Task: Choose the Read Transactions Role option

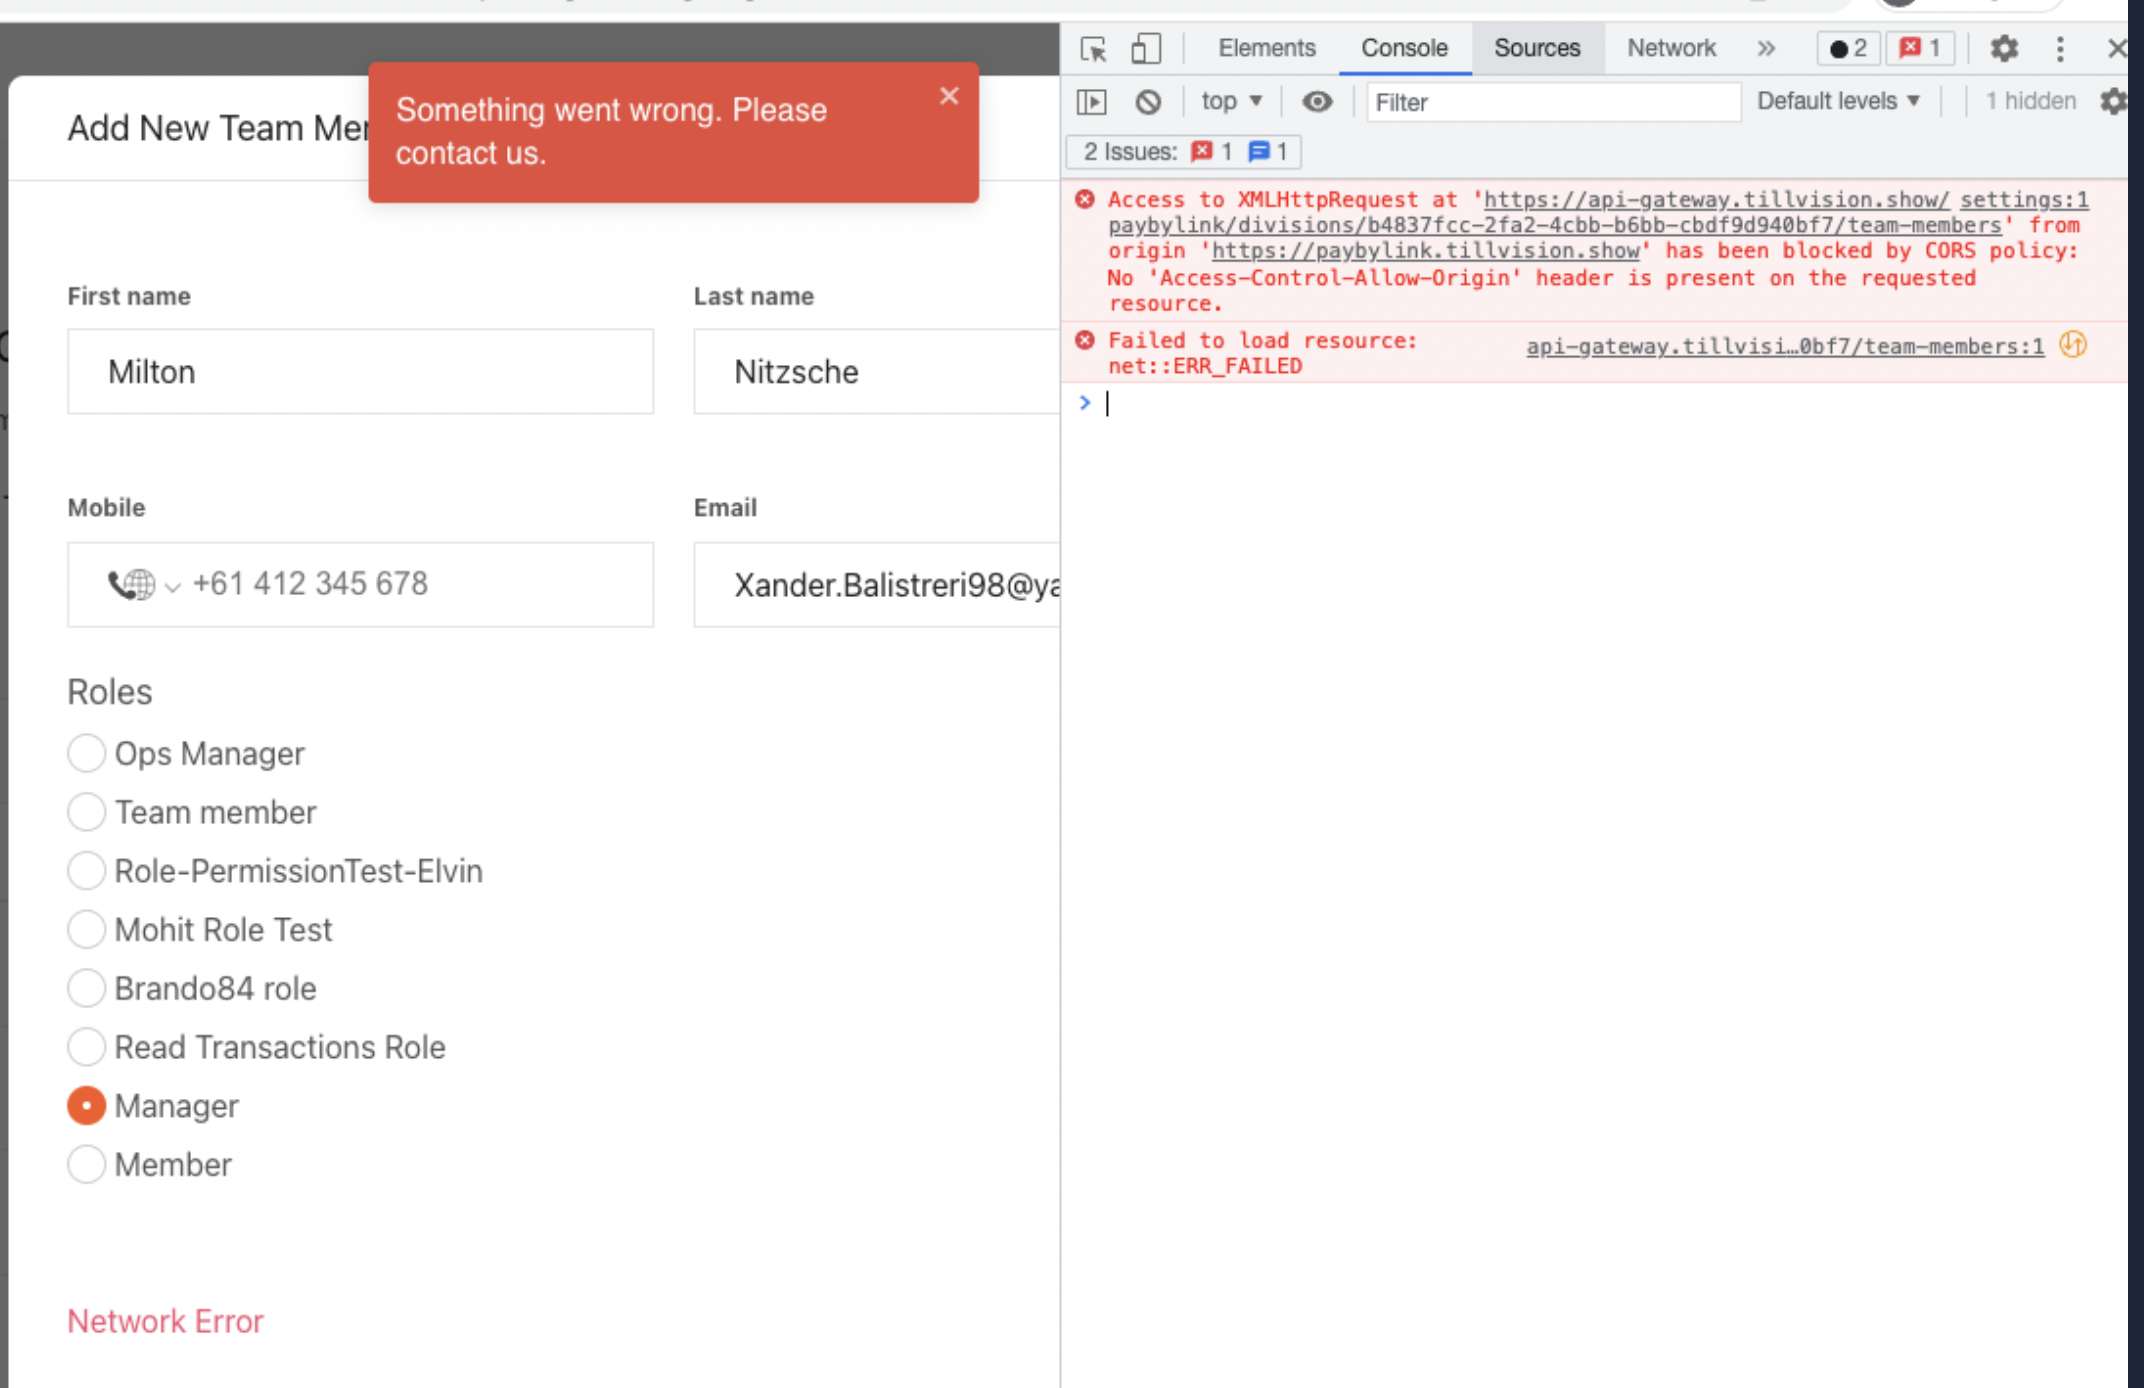Action: tap(86, 1046)
